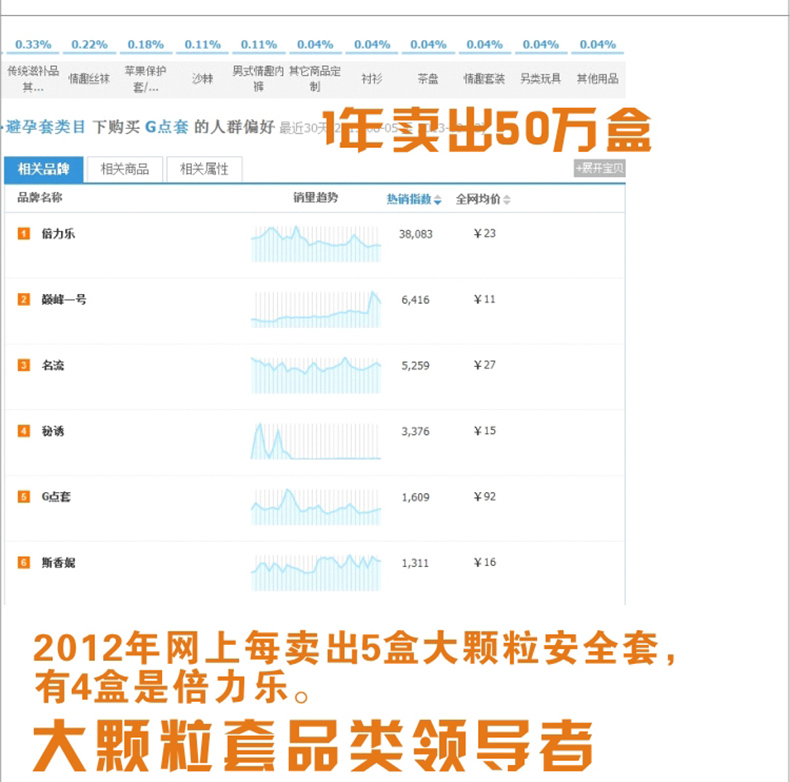Click rank 3 badge for 名流
Screen dimensions: 790x782
(x=24, y=365)
